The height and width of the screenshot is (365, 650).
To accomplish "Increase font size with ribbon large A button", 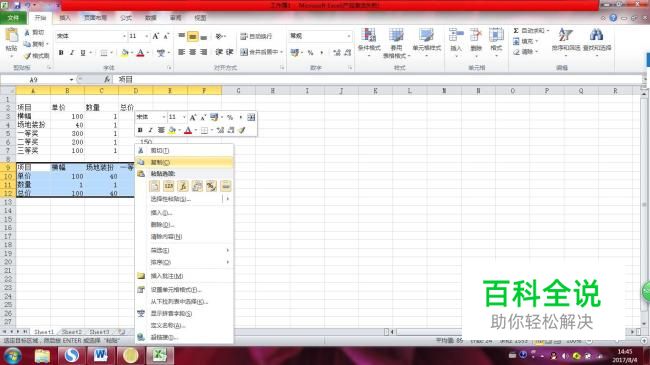I will click(x=156, y=36).
